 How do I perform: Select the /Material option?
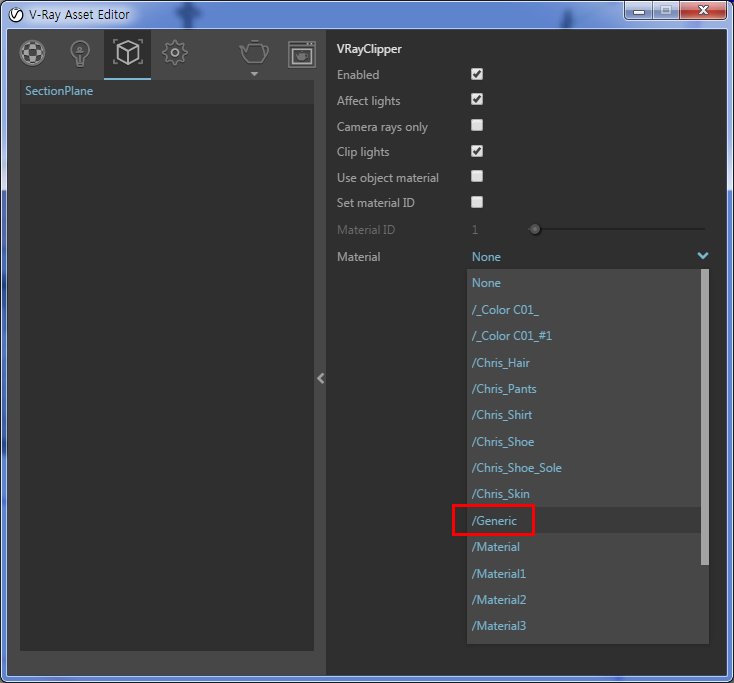pyautogui.click(x=584, y=547)
